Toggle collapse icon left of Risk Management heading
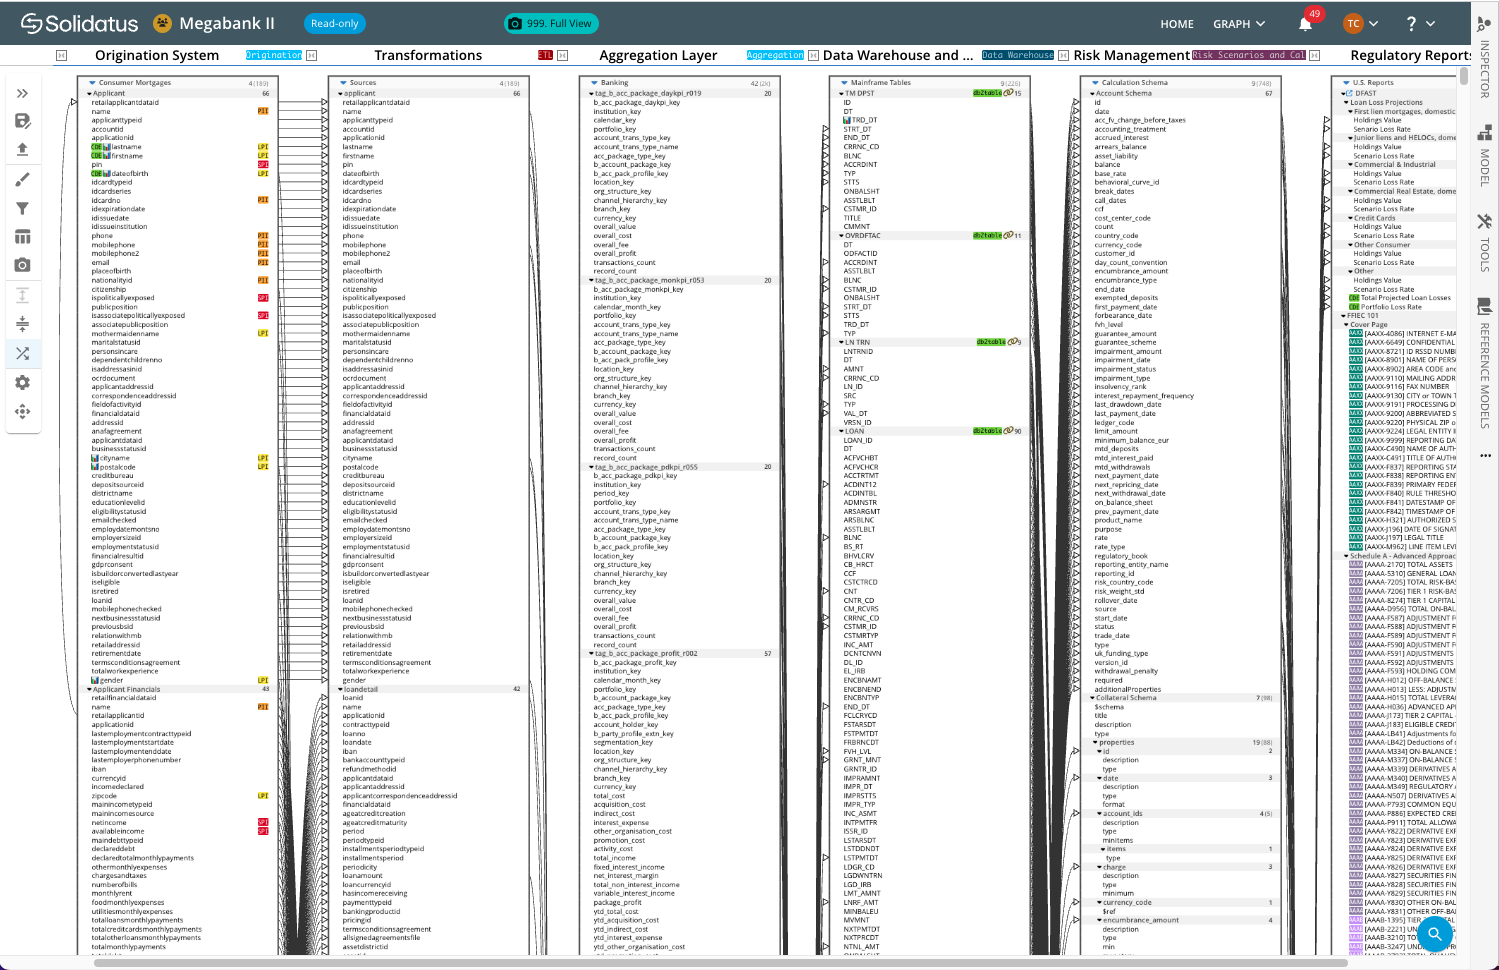 [x=1063, y=55]
